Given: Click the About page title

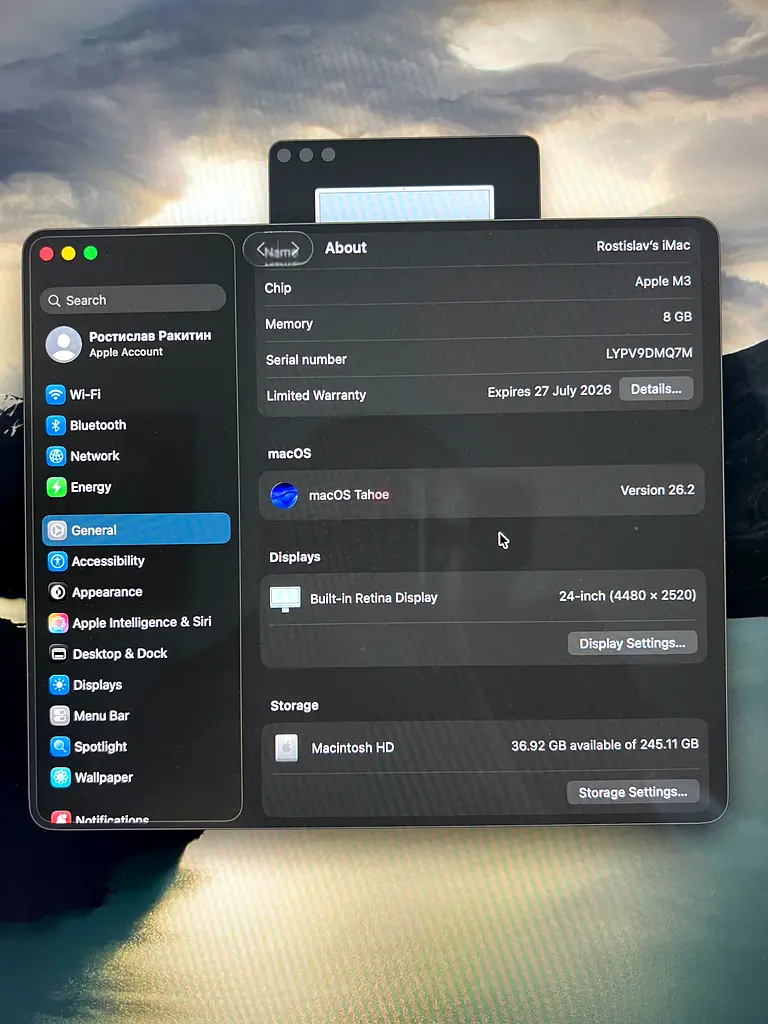Looking at the screenshot, I should click(x=346, y=248).
